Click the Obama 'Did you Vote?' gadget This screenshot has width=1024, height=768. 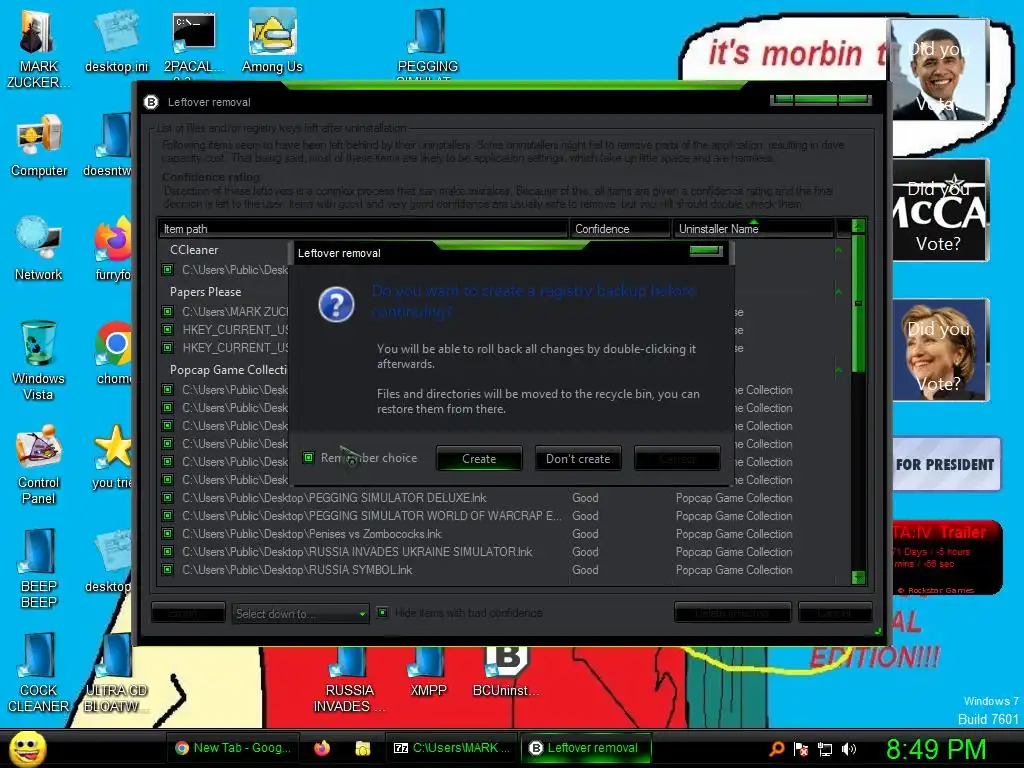pos(938,70)
